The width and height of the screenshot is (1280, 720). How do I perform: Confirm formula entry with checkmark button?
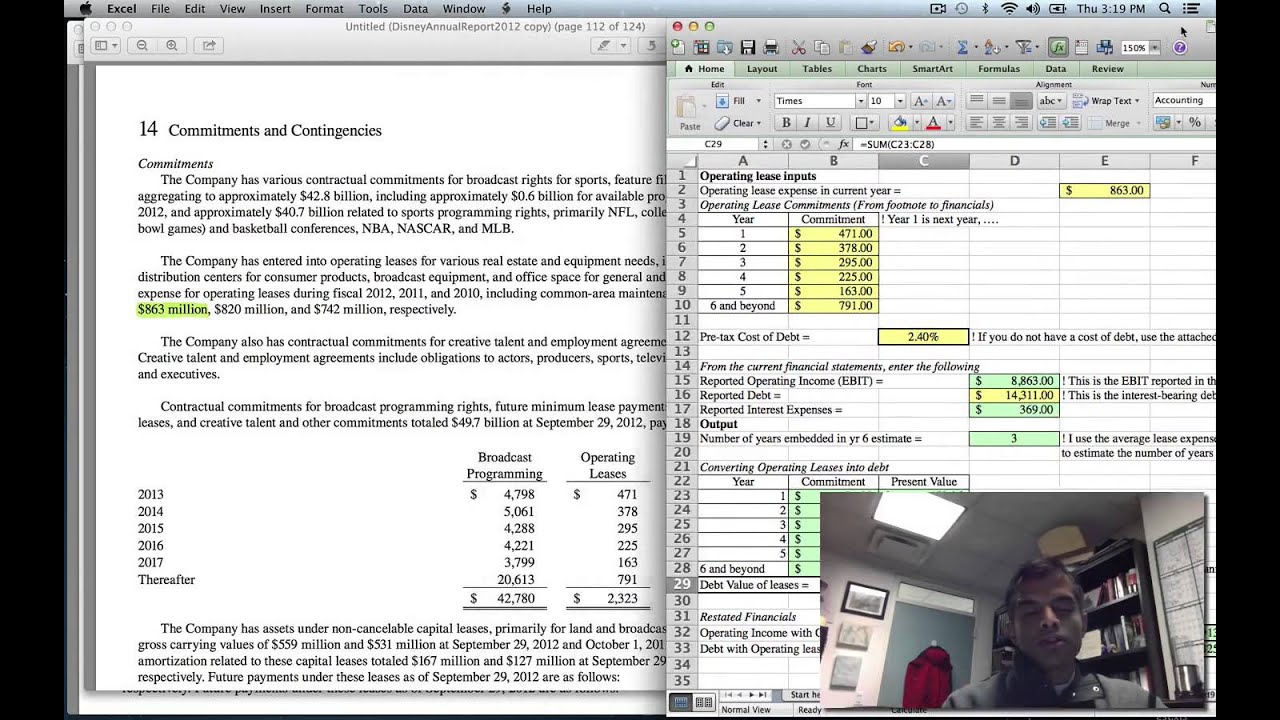click(x=805, y=144)
